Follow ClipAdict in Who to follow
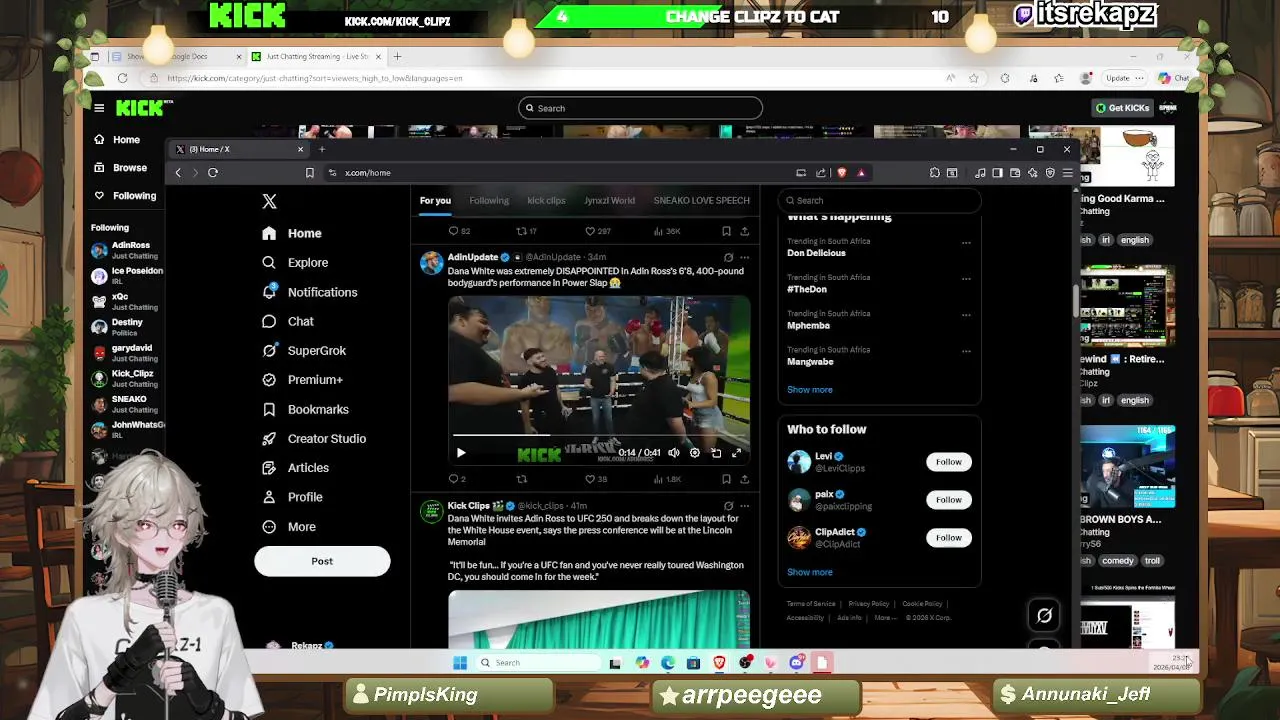Viewport: 1280px width, 720px height. coord(948,538)
